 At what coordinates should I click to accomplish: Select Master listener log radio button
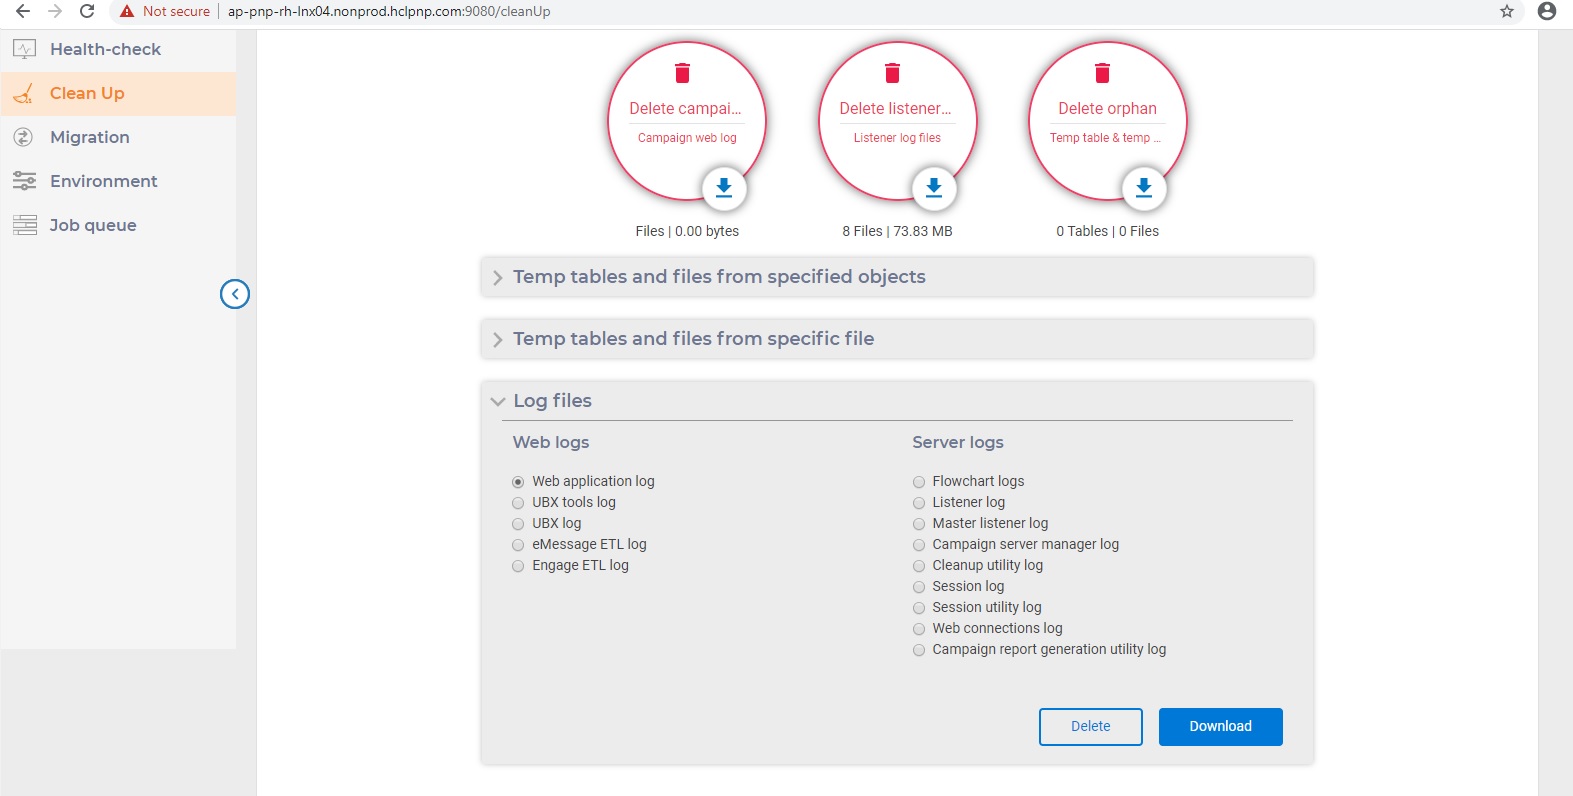(x=919, y=524)
